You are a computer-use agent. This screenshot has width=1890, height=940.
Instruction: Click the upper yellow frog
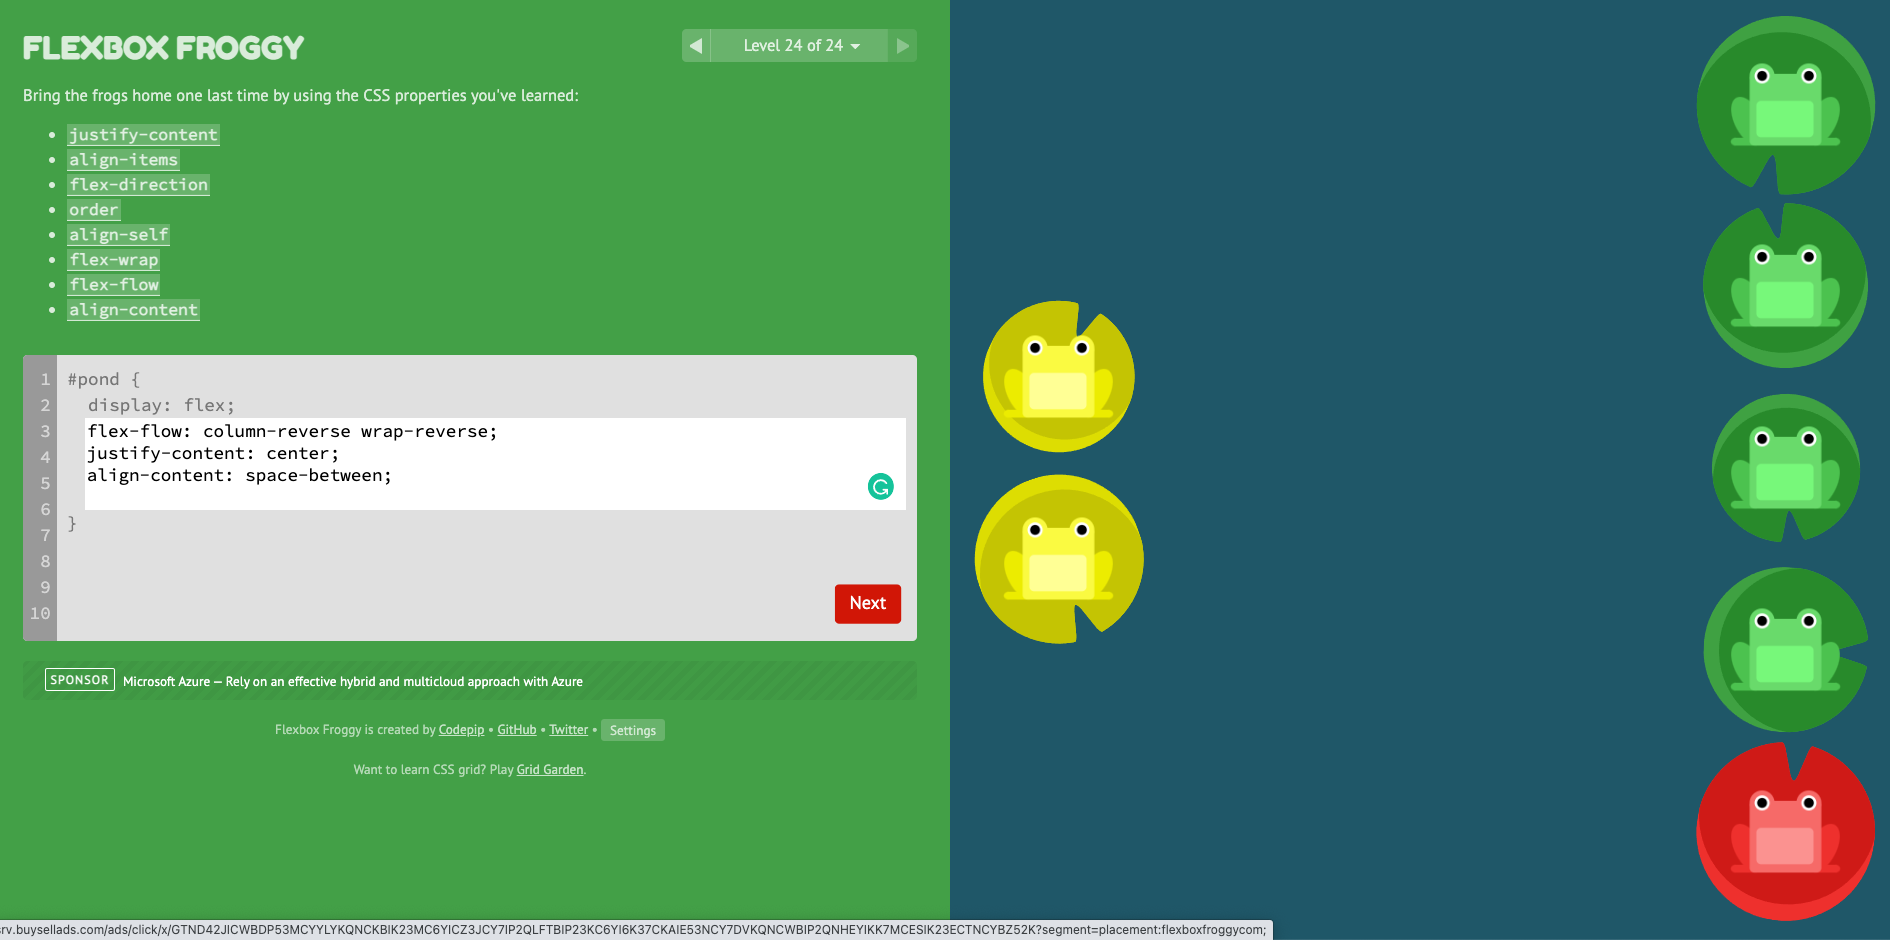[1058, 376]
